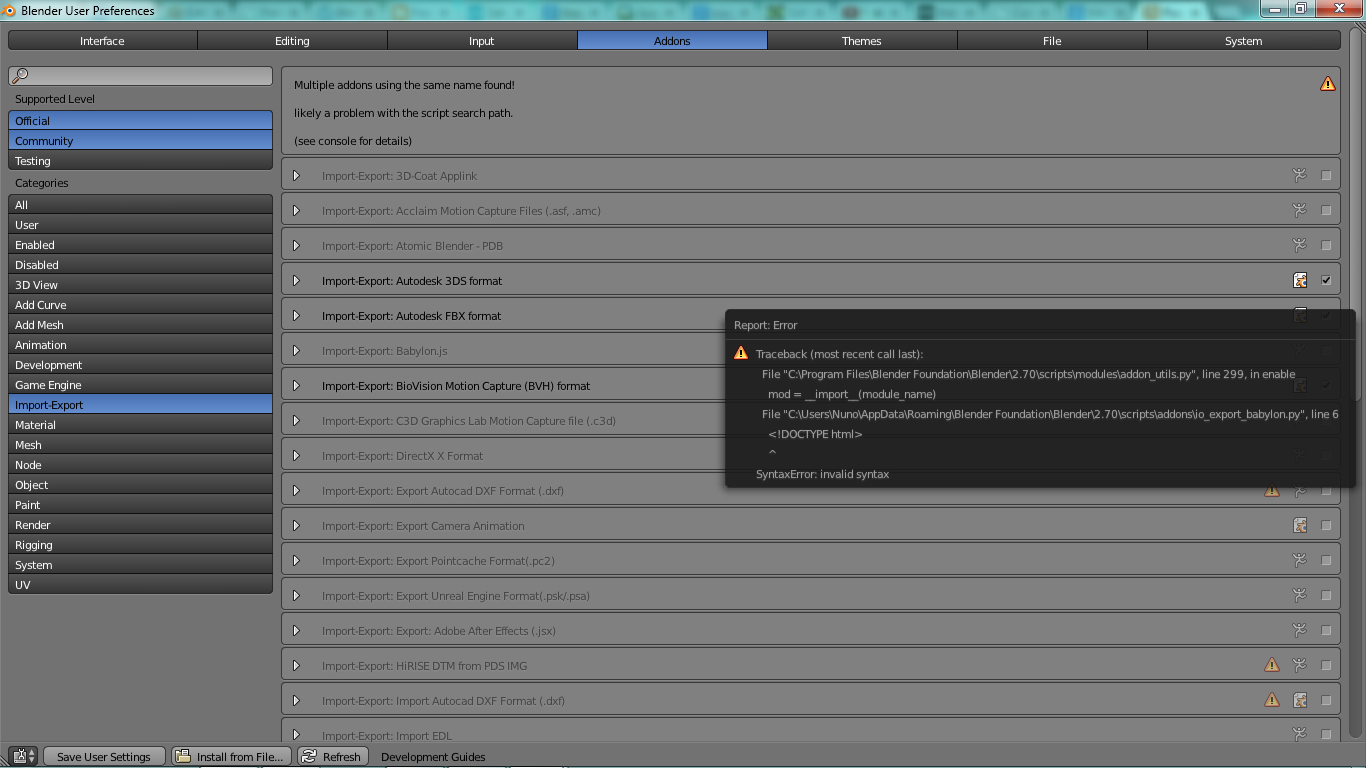
Task: Refresh the addons list
Action: (332, 757)
